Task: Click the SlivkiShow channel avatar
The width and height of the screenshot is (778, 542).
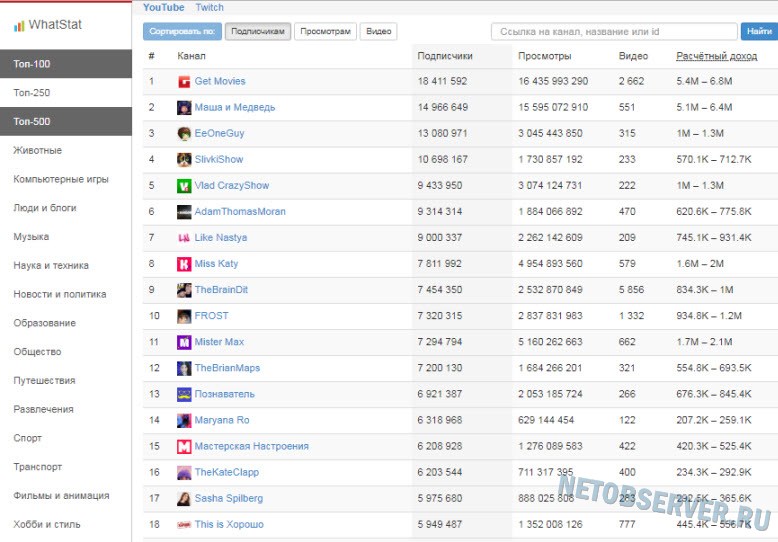Action: (x=184, y=160)
